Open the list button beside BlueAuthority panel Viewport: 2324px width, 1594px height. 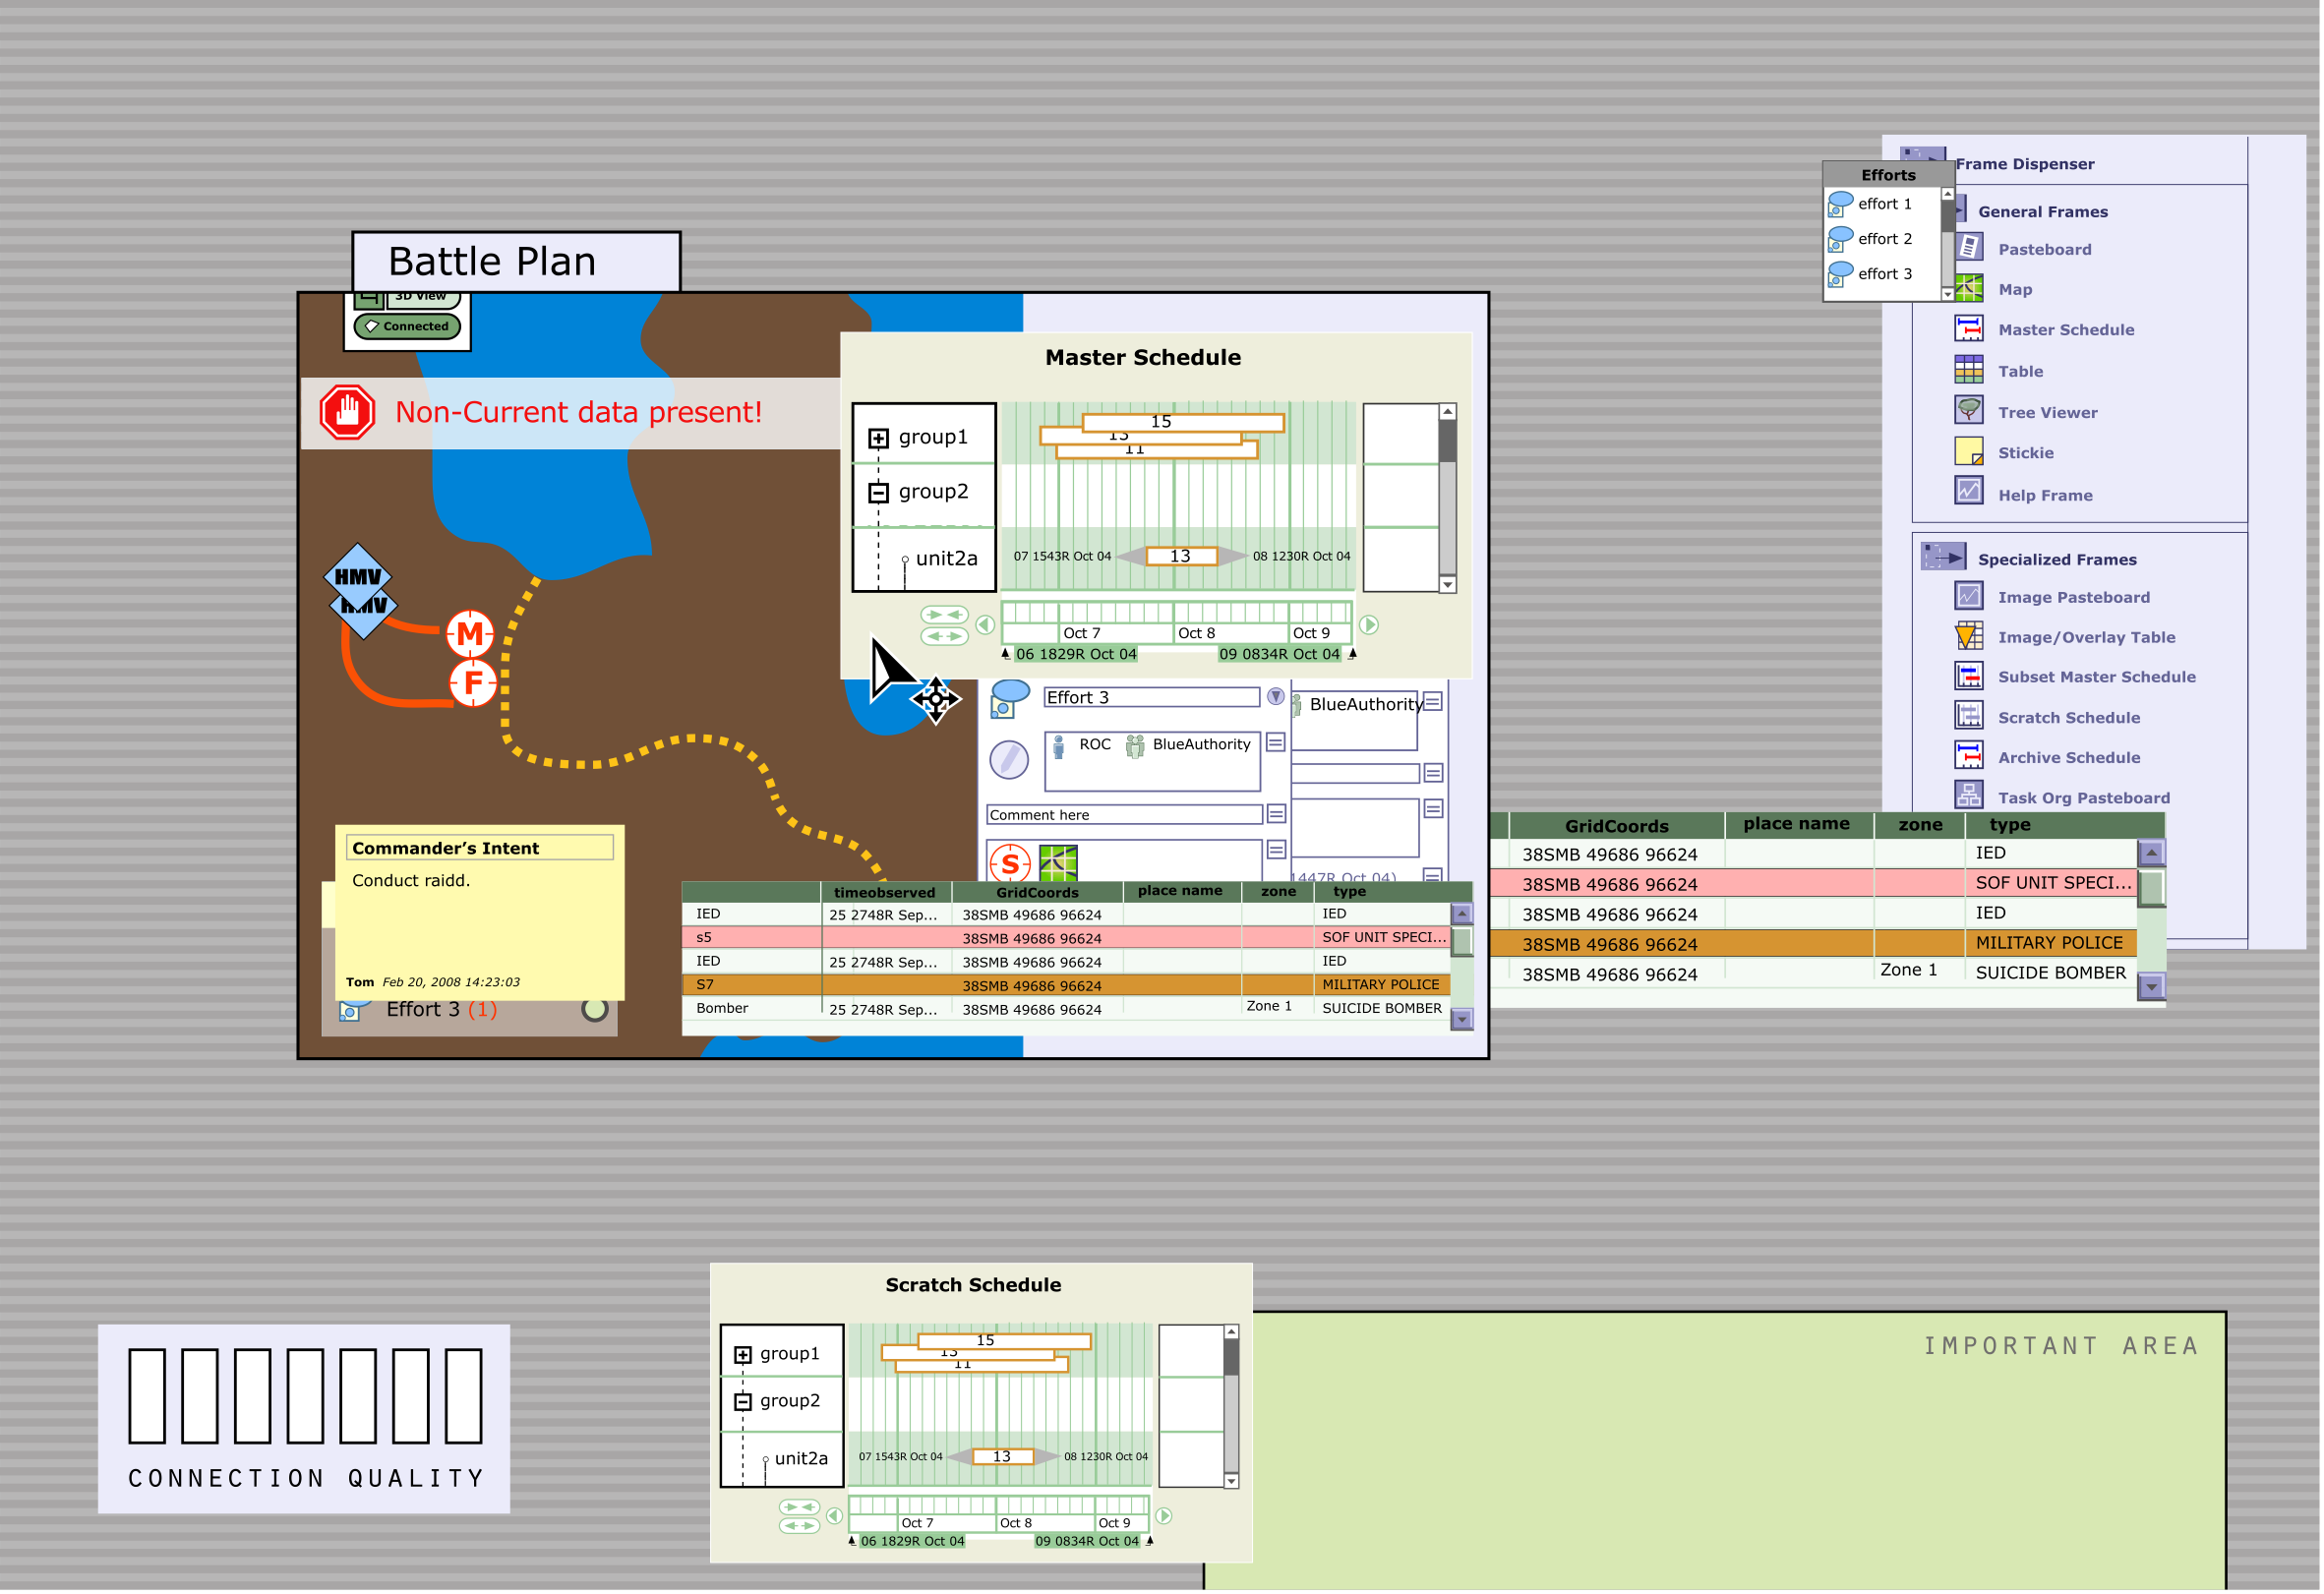tap(1435, 703)
